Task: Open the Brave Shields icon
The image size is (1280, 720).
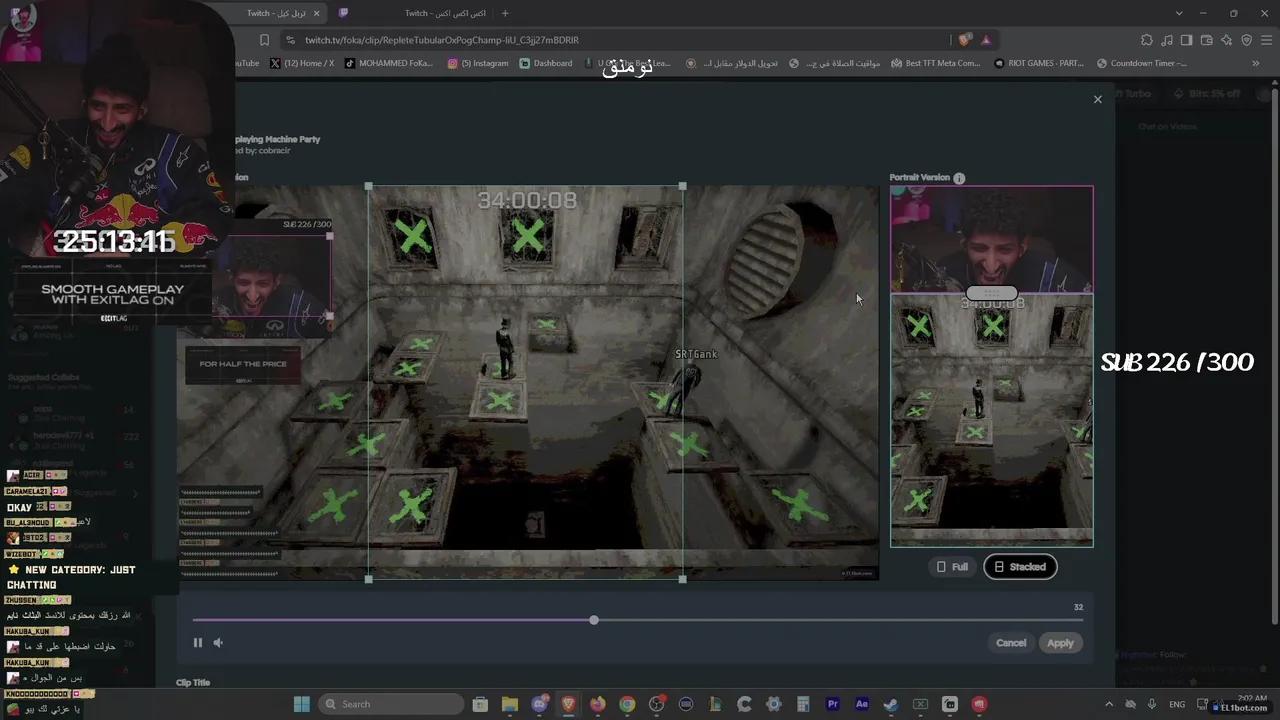Action: tap(964, 40)
